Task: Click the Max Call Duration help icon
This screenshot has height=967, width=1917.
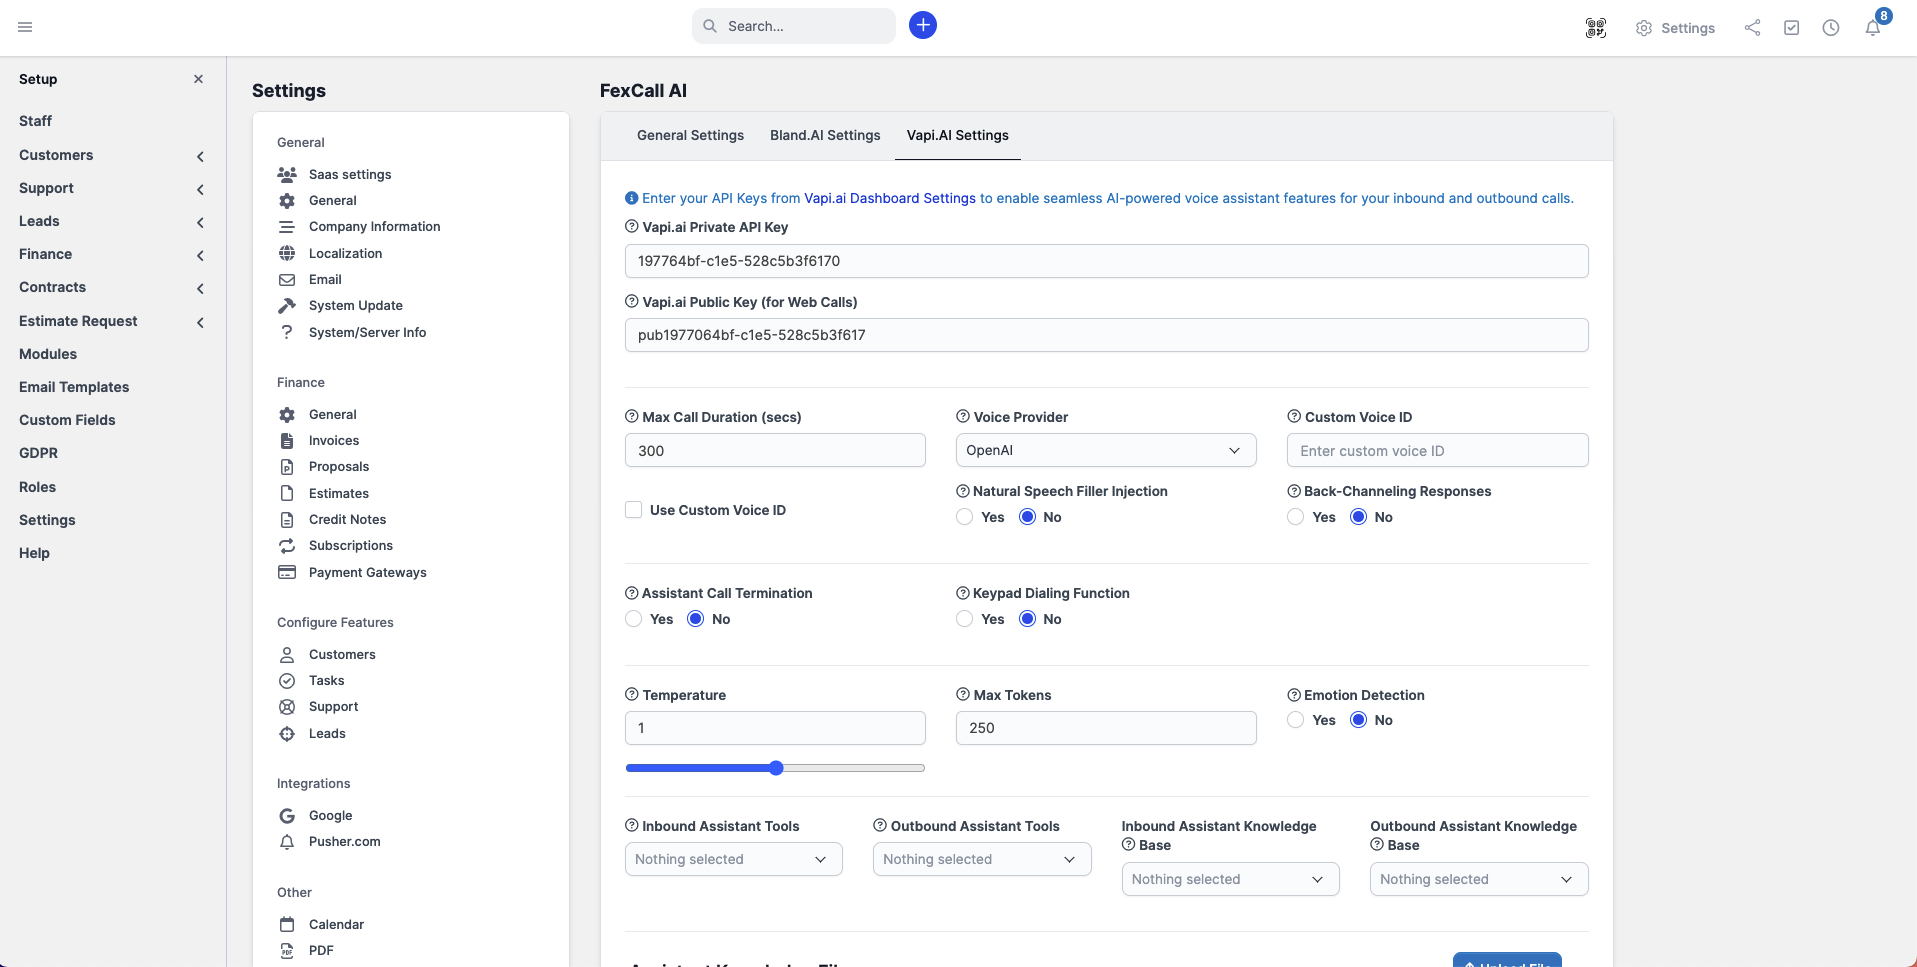Action: (x=631, y=417)
